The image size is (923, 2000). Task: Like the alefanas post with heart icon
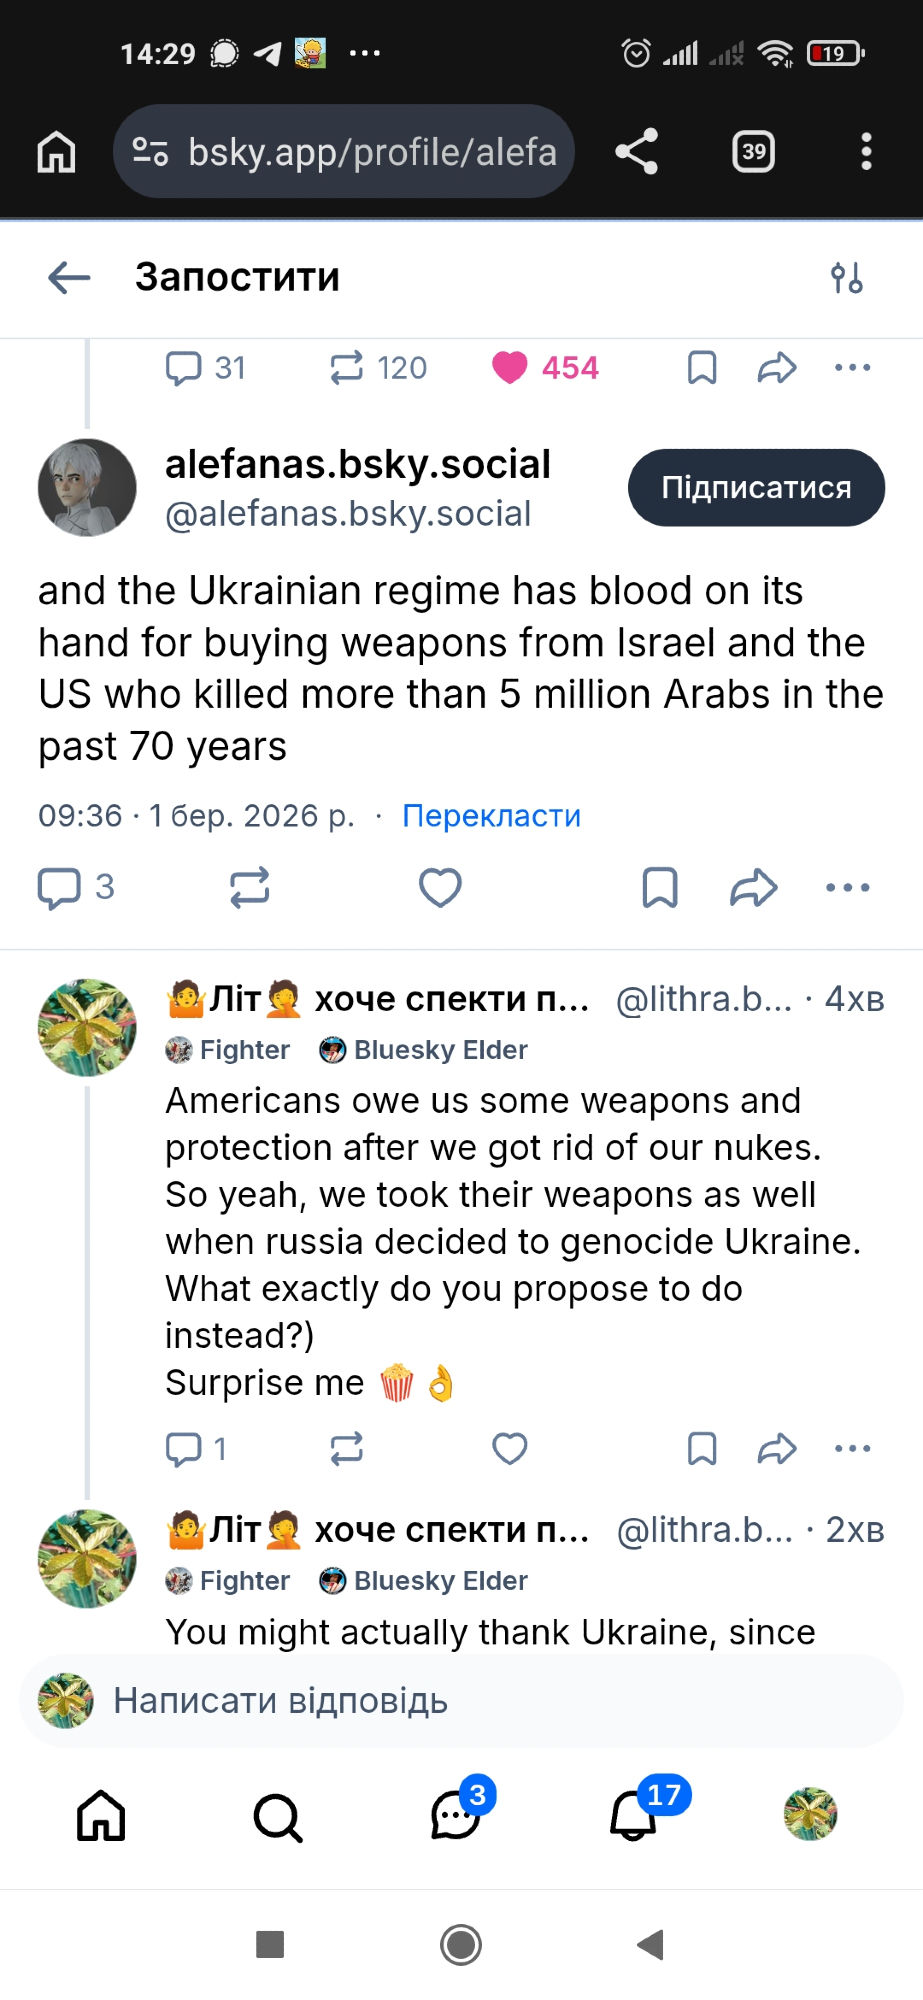(440, 887)
